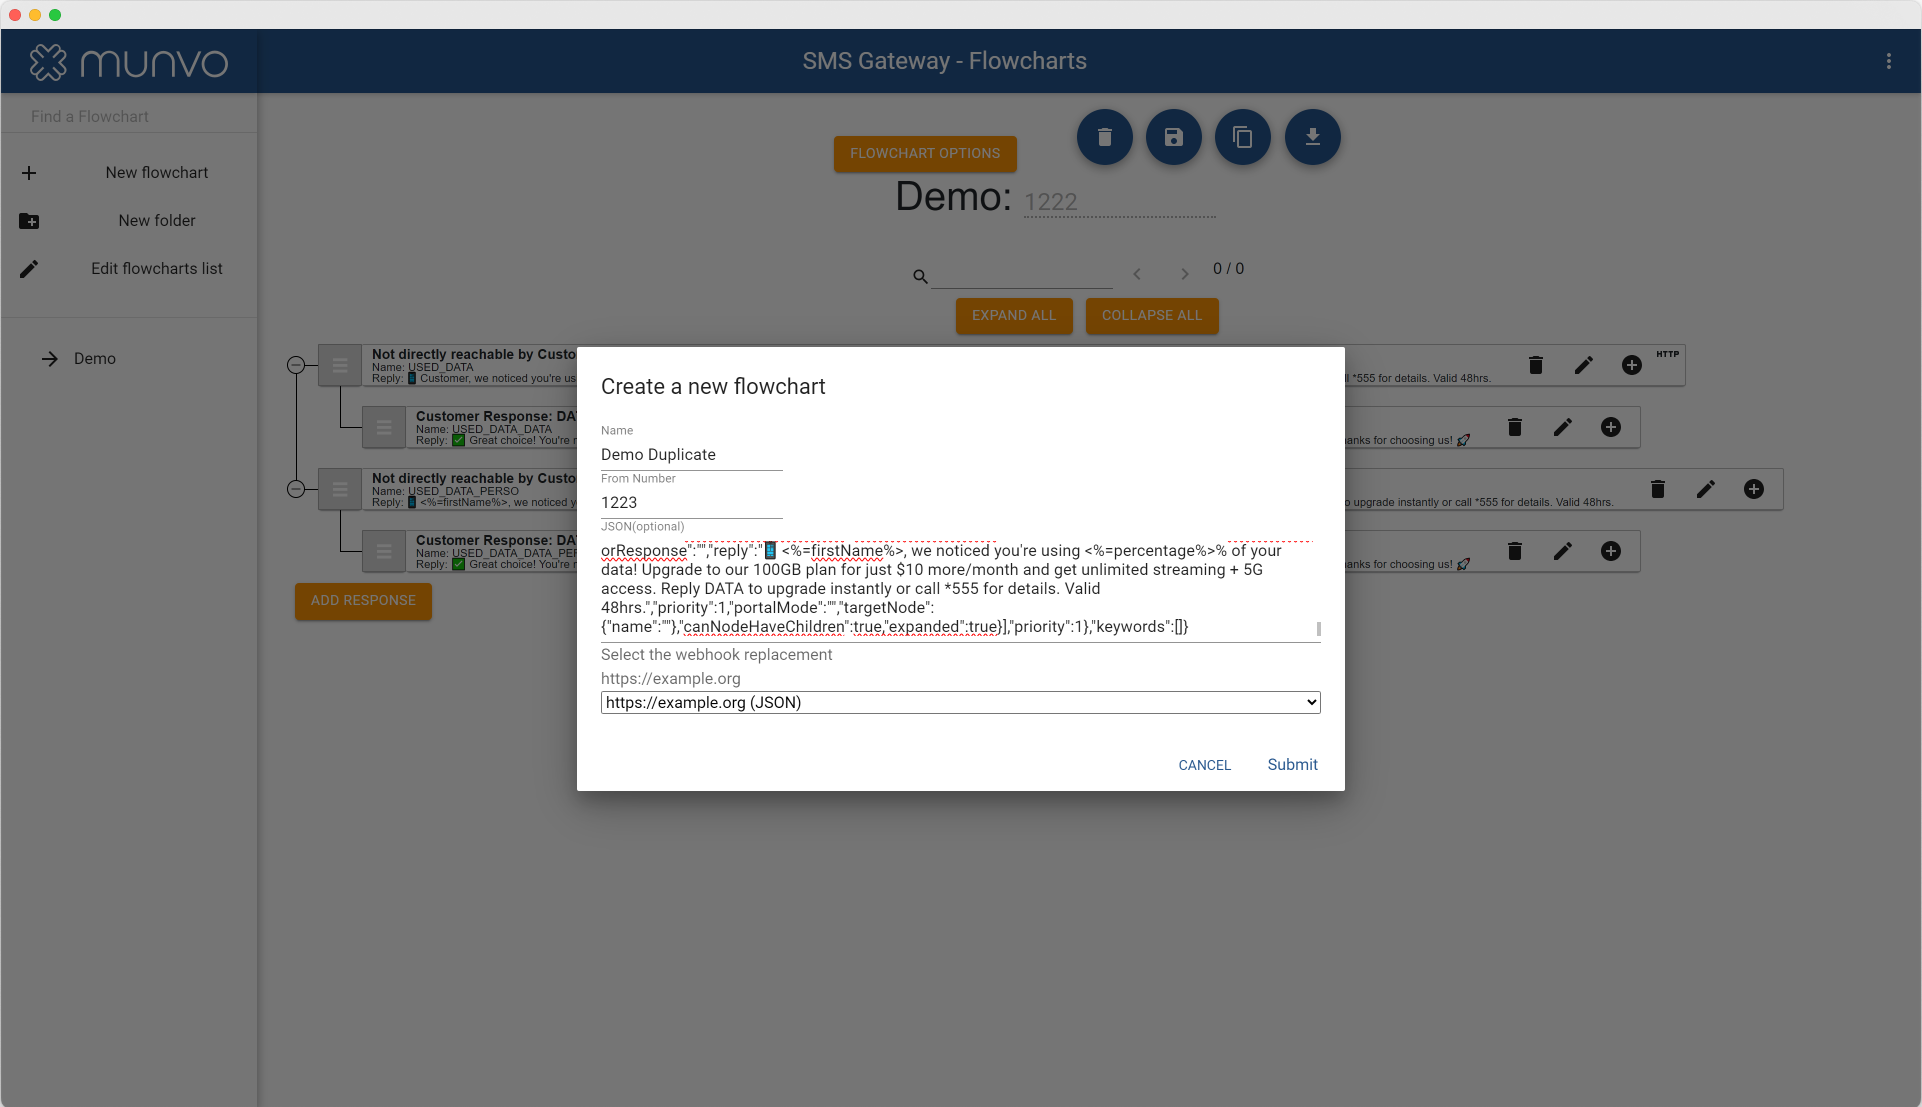Click drag handle of USED_DATA_DATA node
The image size is (1922, 1107).
point(384,428)
